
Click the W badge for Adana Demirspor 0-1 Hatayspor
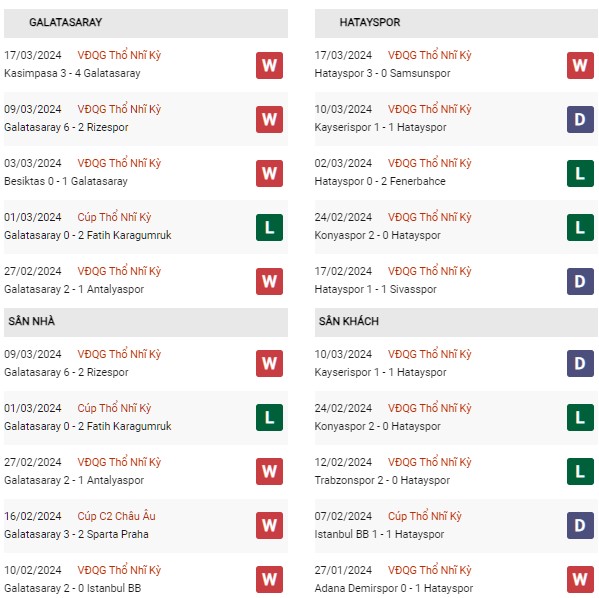[580, 579]
